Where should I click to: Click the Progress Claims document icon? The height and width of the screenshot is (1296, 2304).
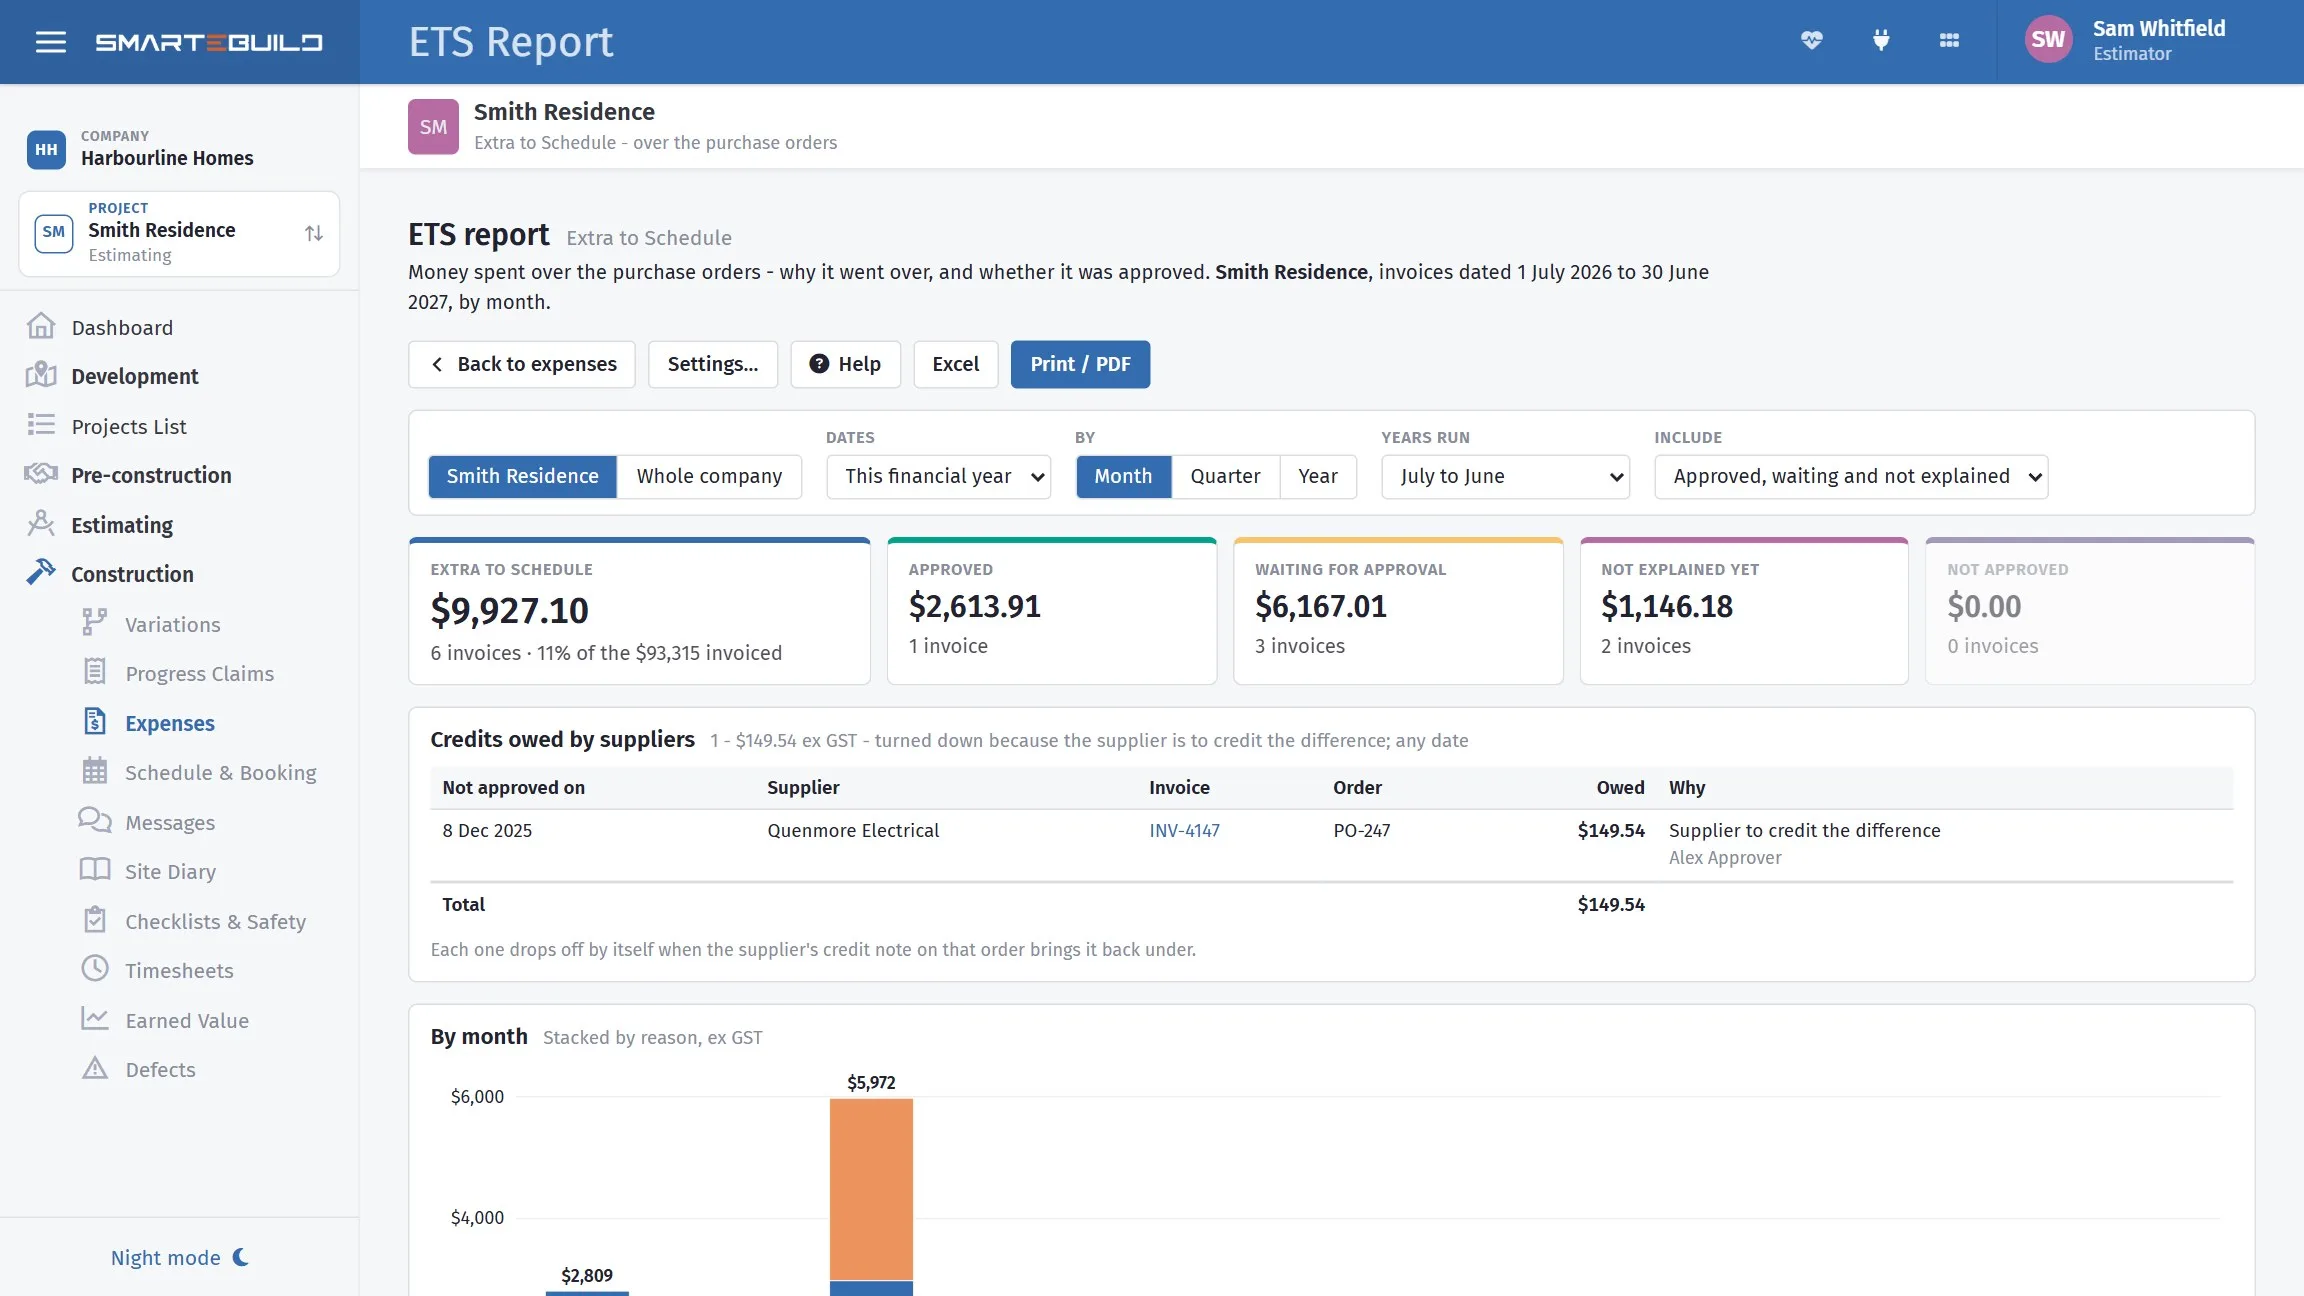94,672
